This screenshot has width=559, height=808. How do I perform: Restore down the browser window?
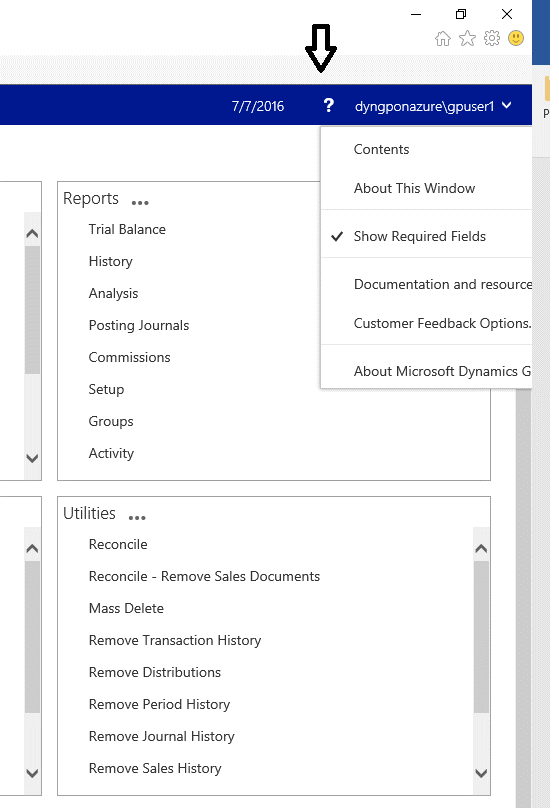click(x=461, y=14)
